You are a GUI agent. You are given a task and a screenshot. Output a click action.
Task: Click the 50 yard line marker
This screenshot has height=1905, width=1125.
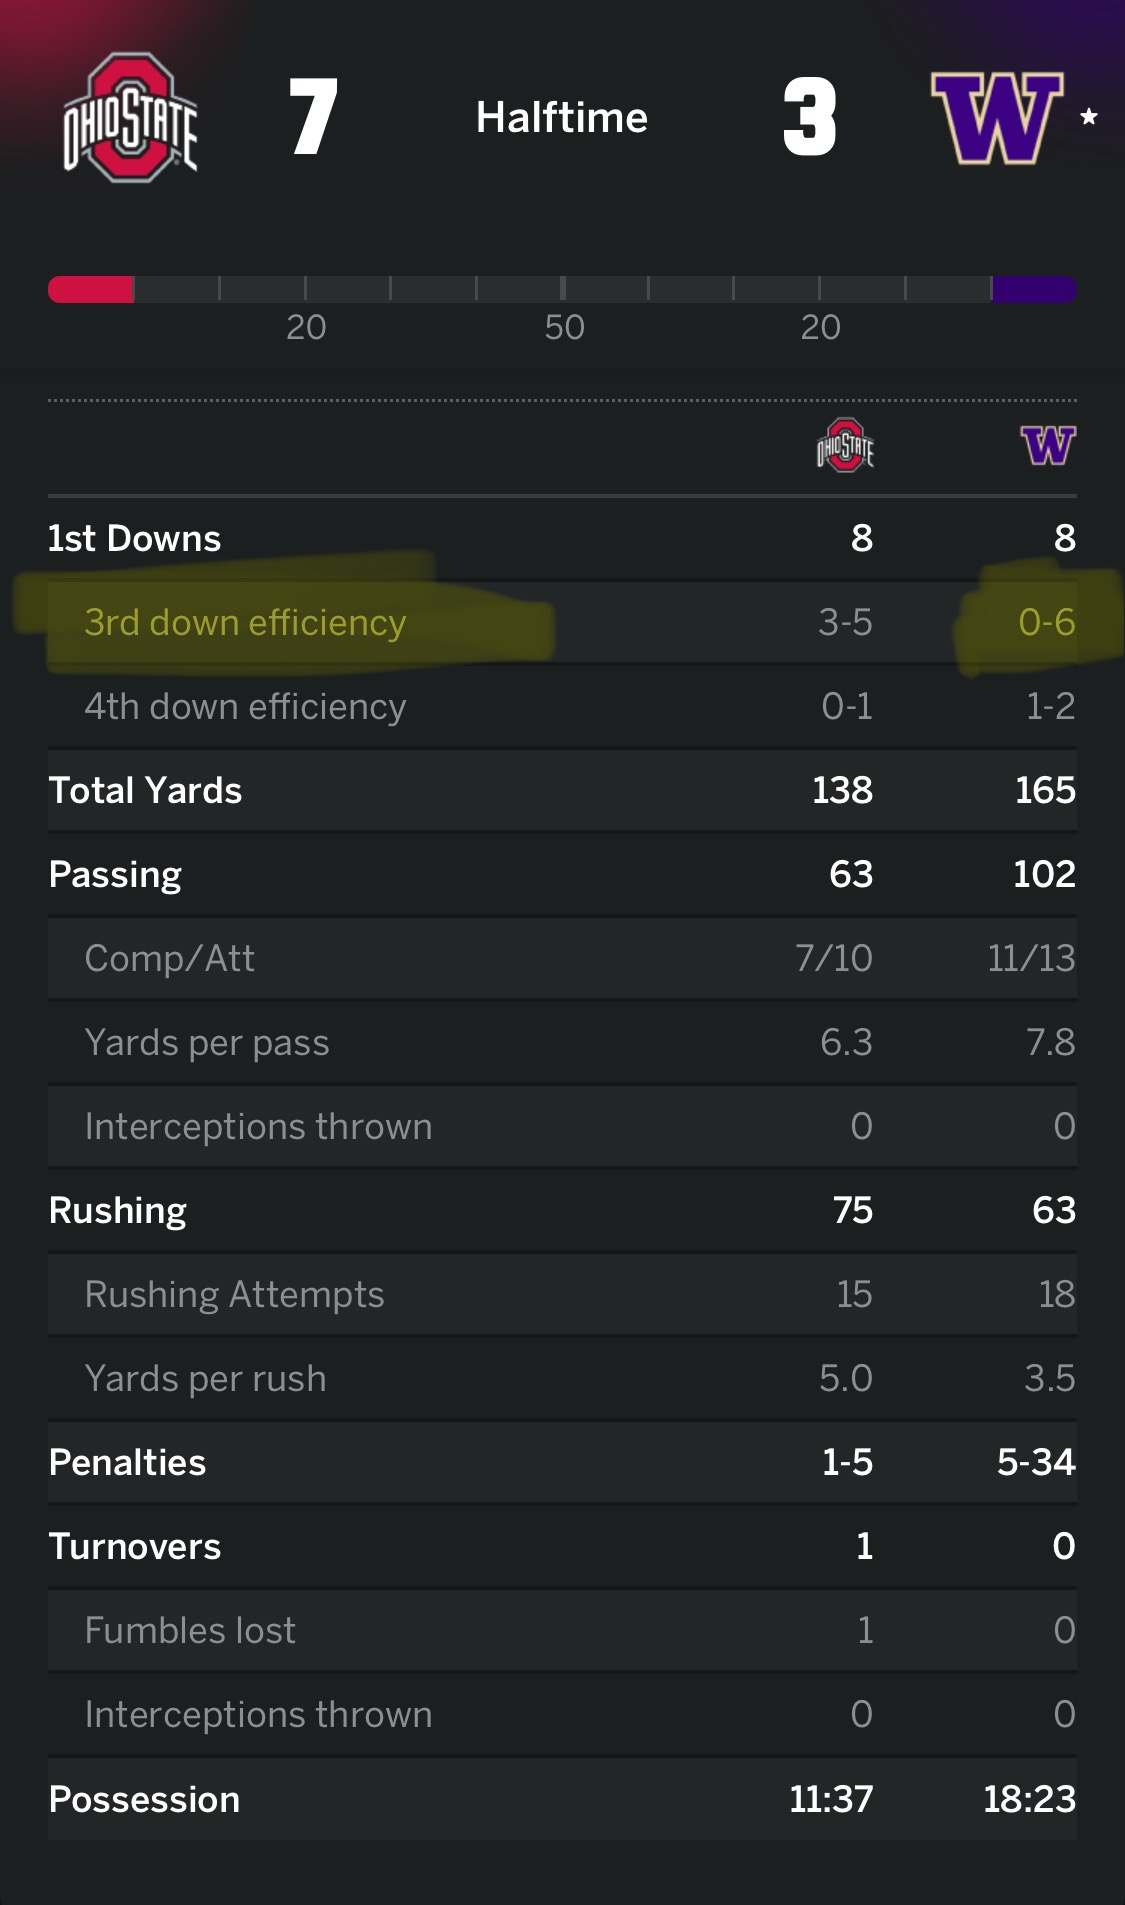[x=564, y=327]
